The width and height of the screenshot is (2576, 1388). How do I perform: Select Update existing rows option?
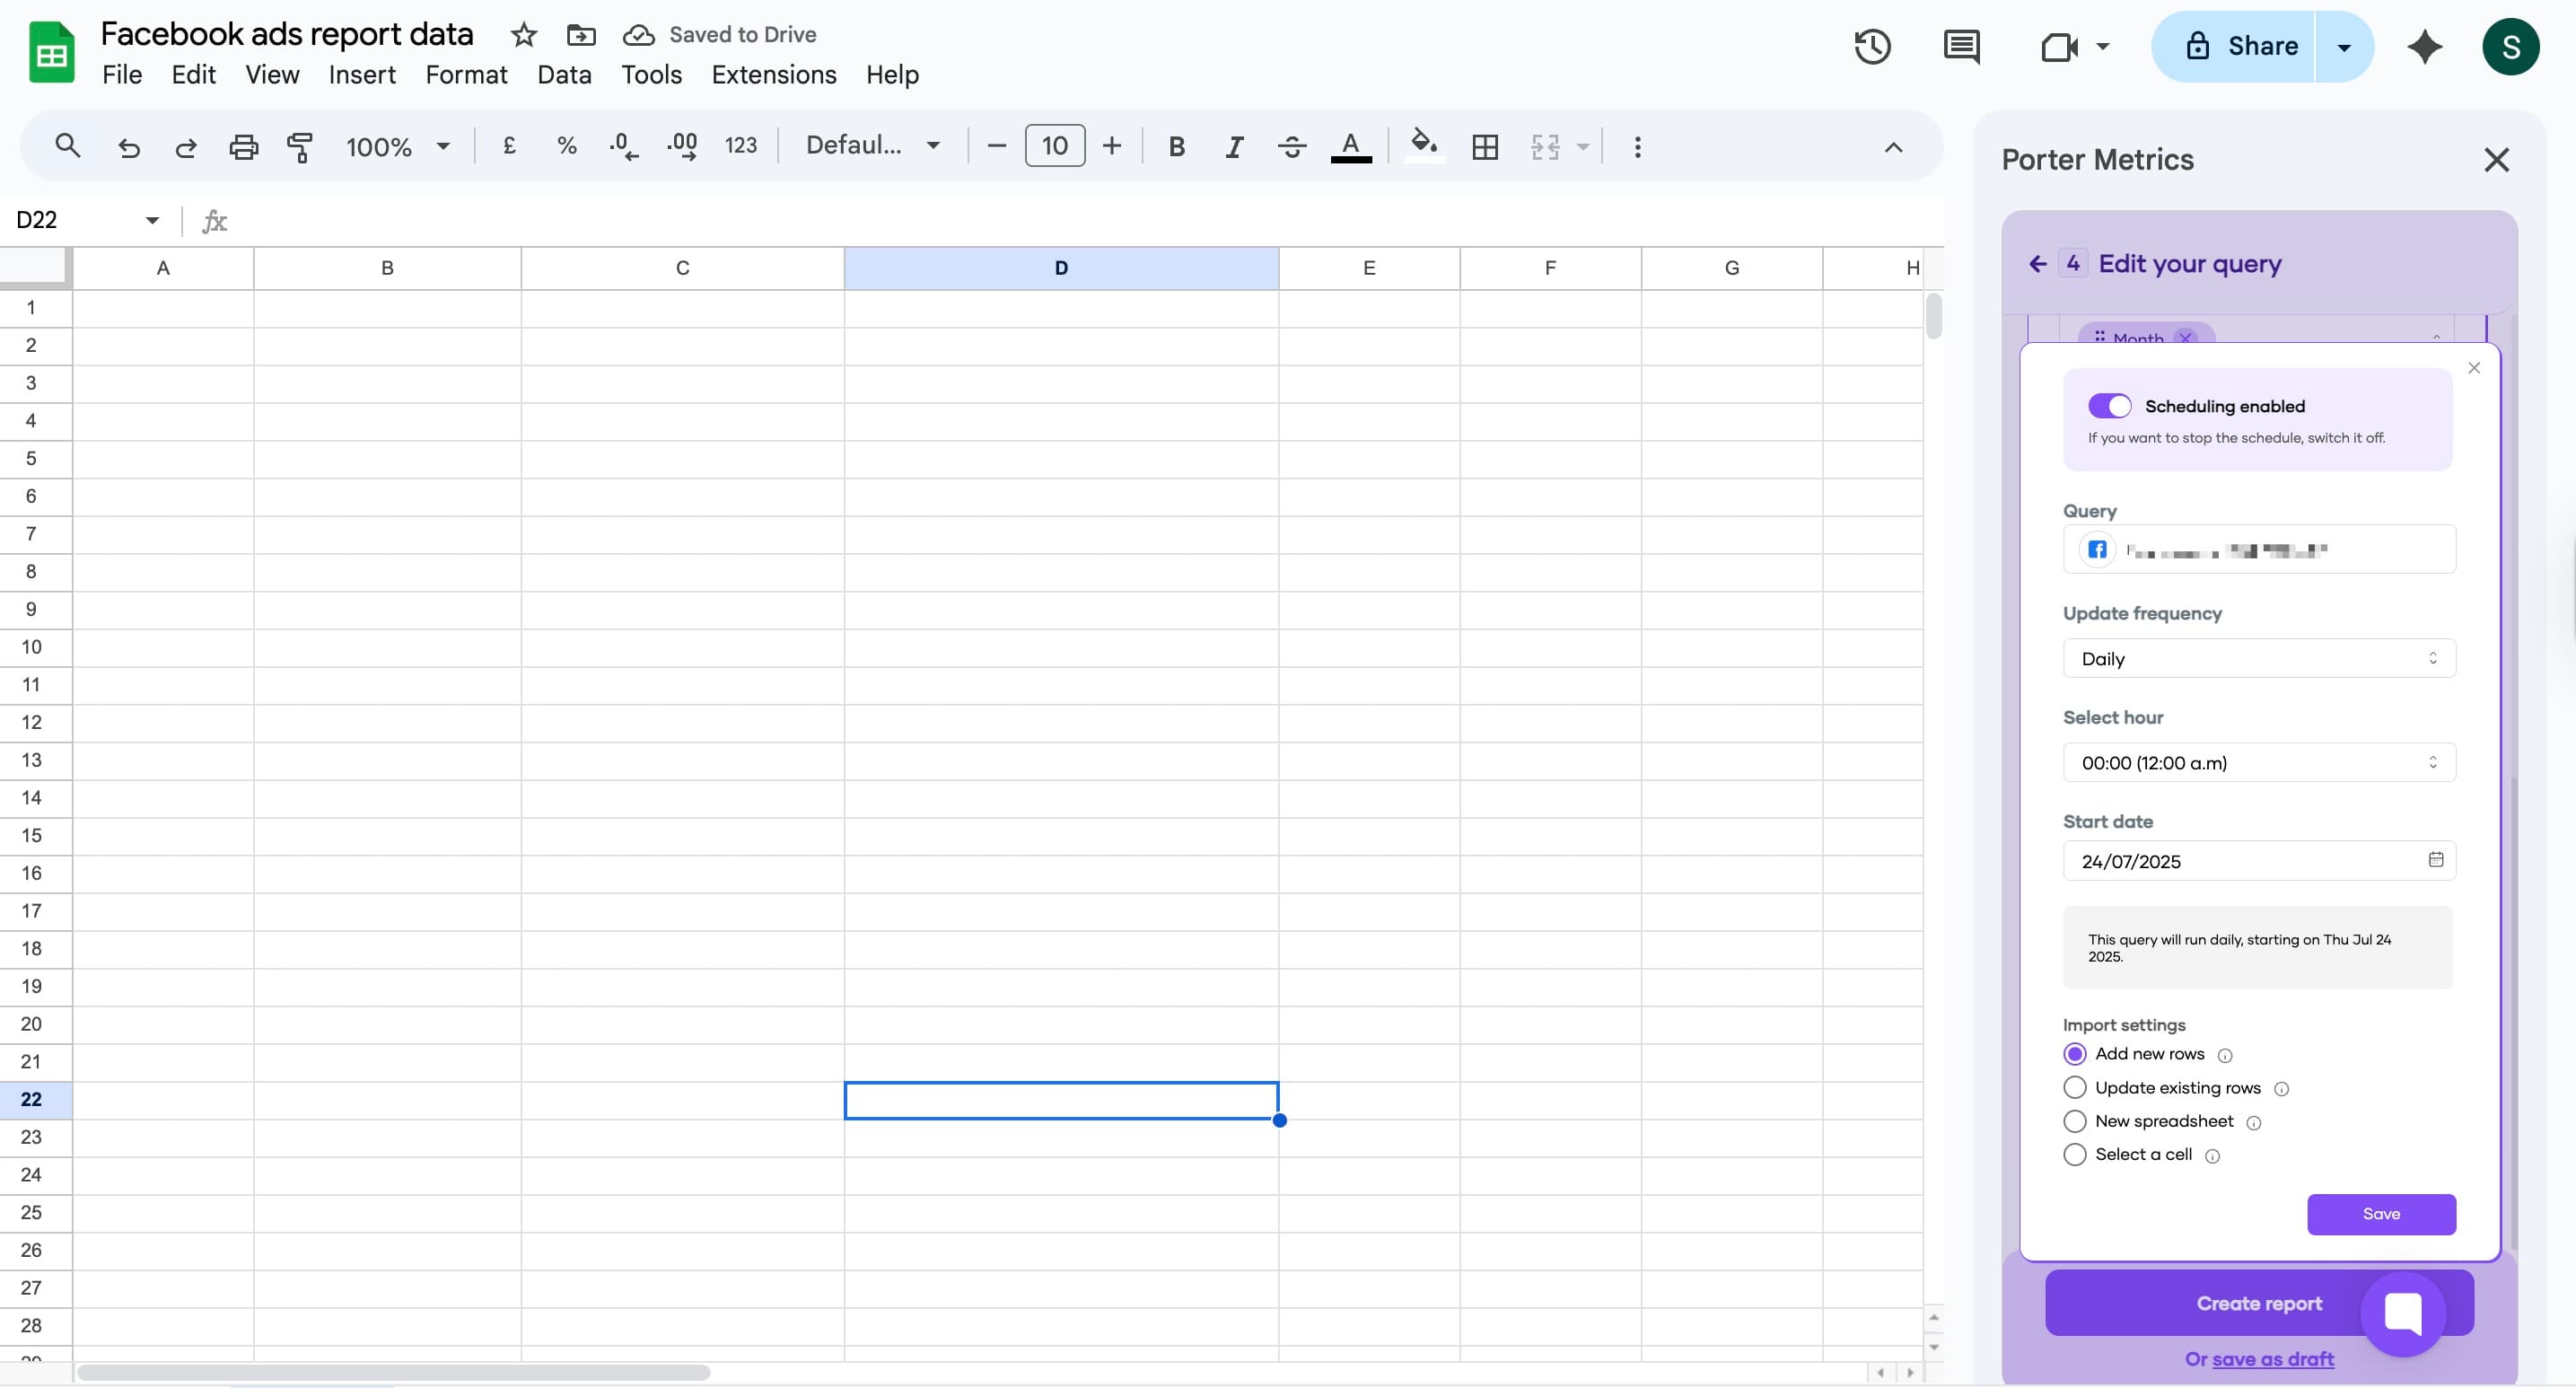(x=2075, y=1088)
